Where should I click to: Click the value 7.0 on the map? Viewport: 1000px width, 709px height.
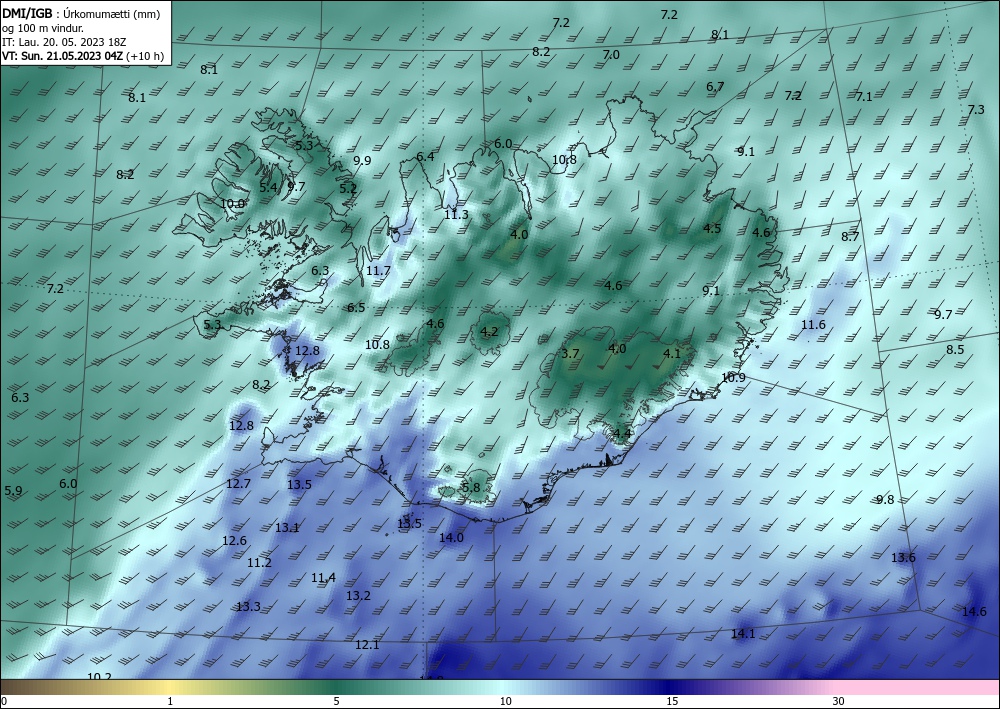611,55
